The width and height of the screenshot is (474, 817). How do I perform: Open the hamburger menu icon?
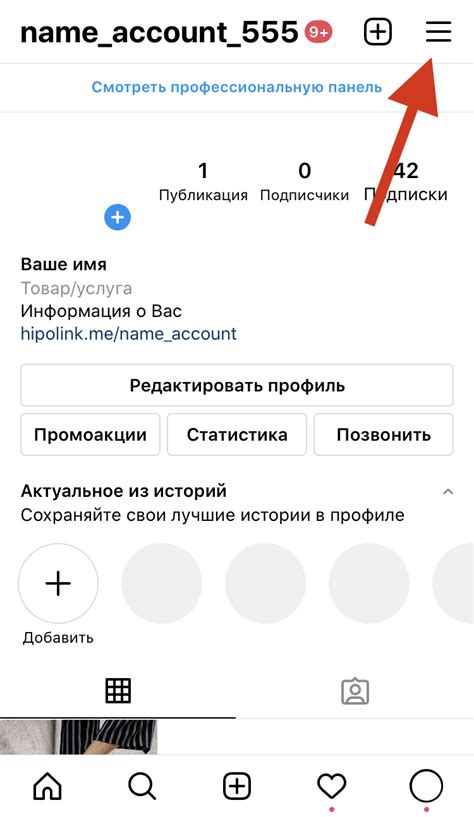438,32
